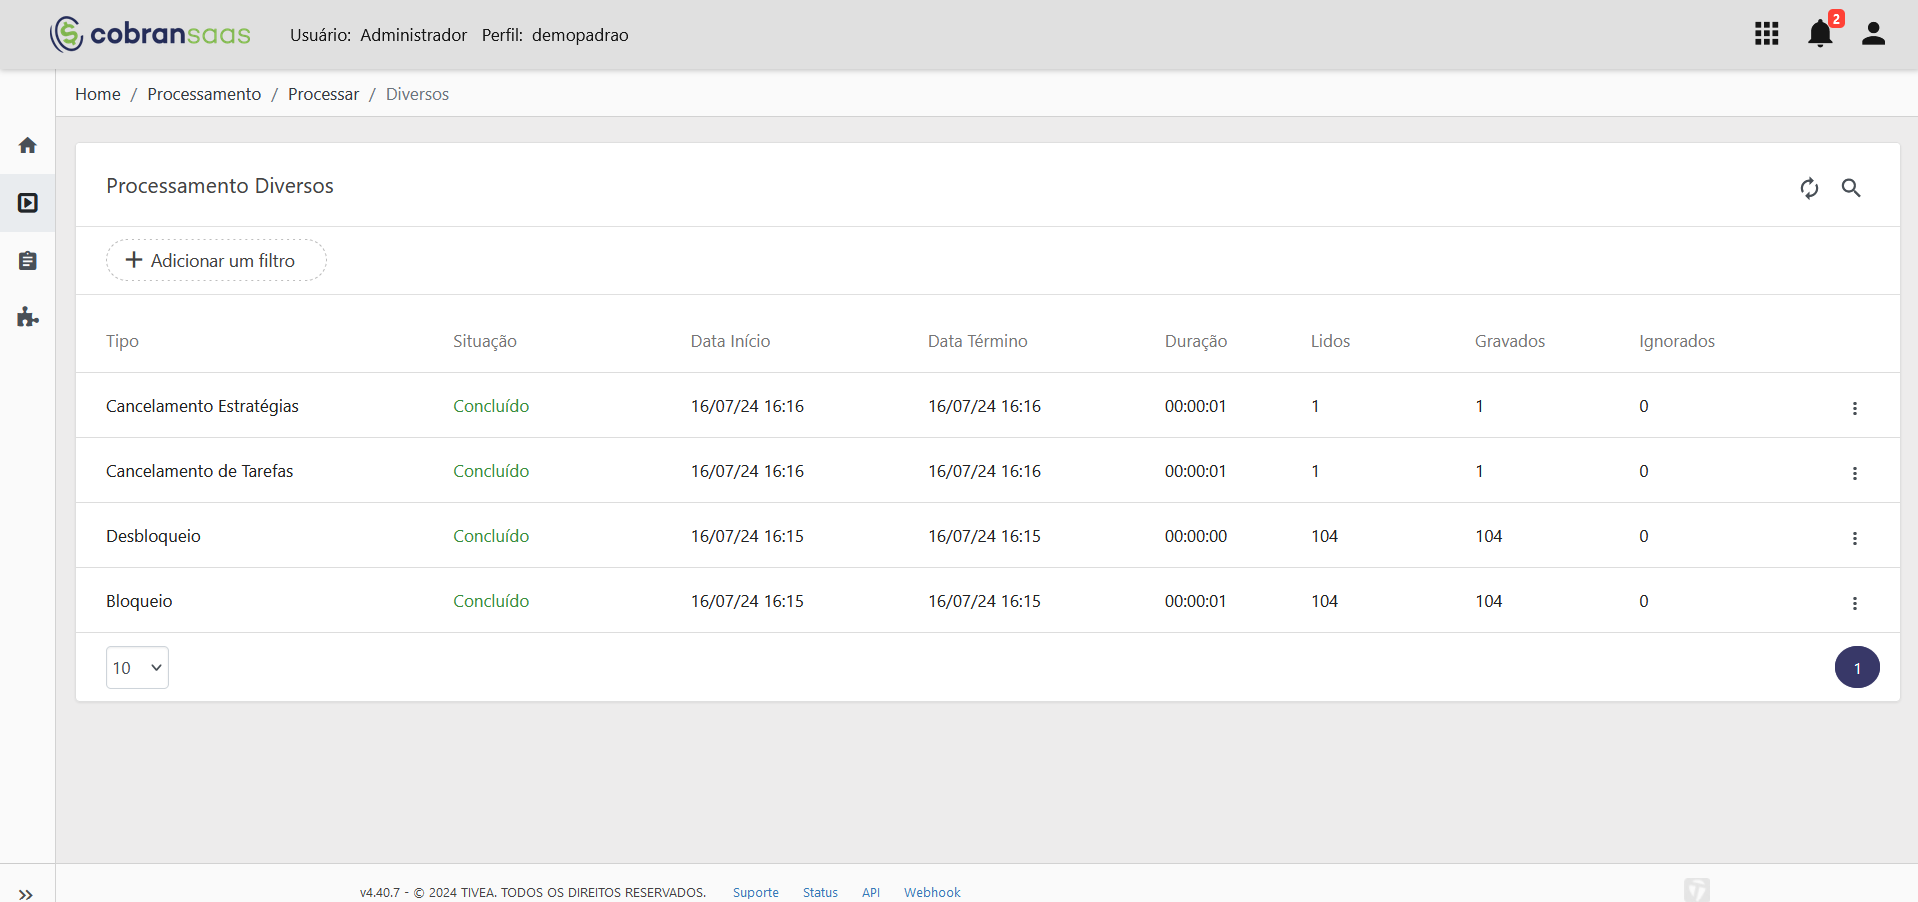This screenshot has height=902, width=1918.
Task: Expand the sidebar with double chevron
Action: 26,894
